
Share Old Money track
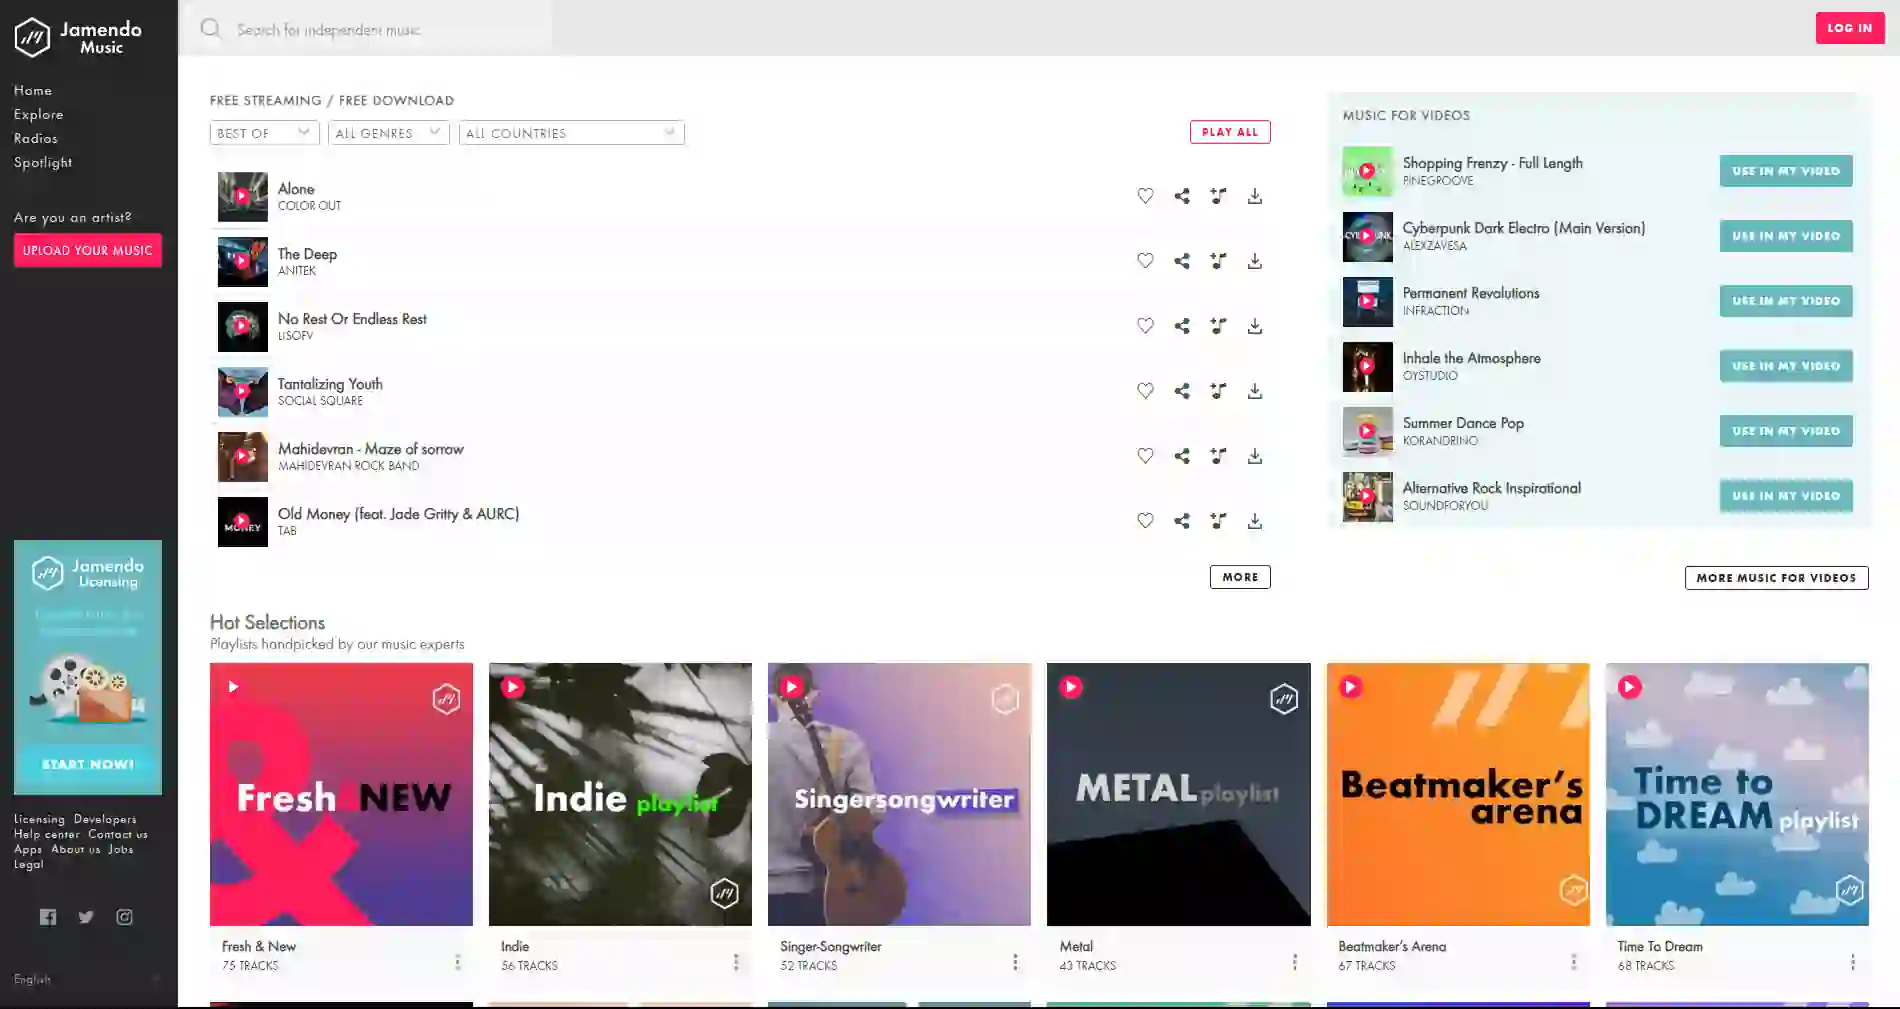[1182, 521]
